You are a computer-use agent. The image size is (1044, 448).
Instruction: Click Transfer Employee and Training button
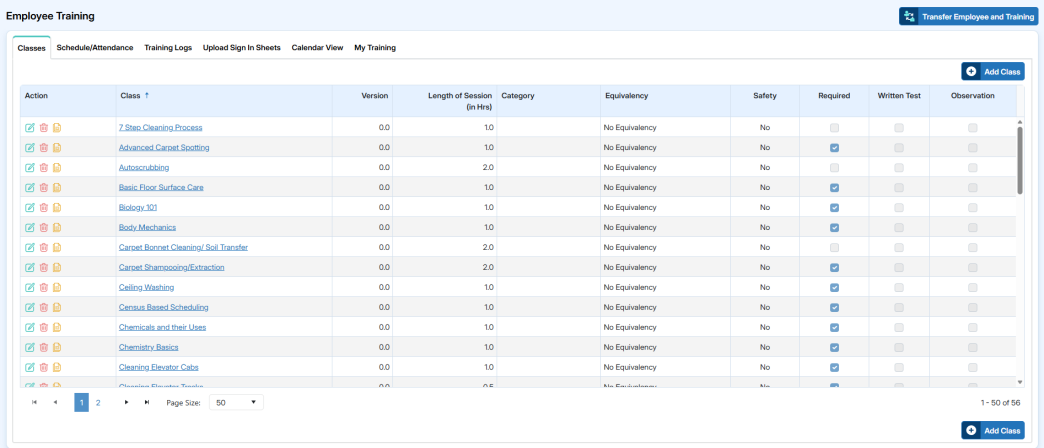coord(969,17)
